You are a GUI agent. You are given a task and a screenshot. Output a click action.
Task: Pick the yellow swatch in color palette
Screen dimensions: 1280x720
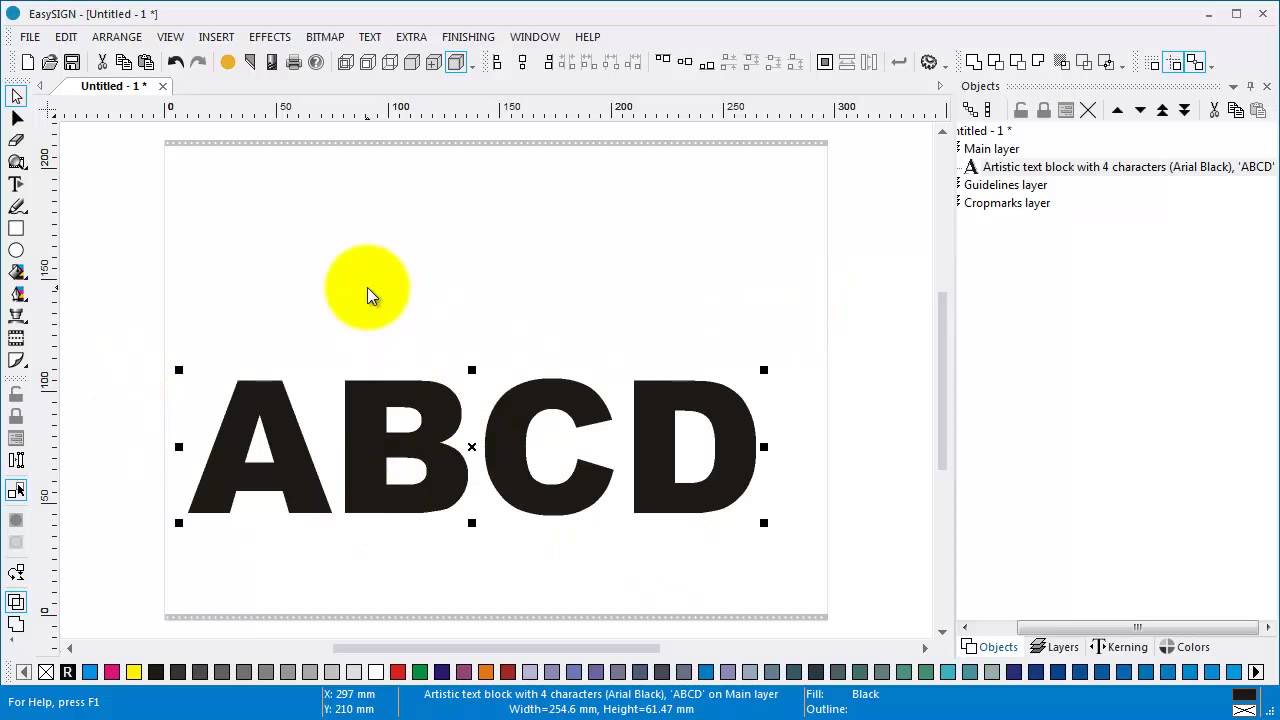134,672
